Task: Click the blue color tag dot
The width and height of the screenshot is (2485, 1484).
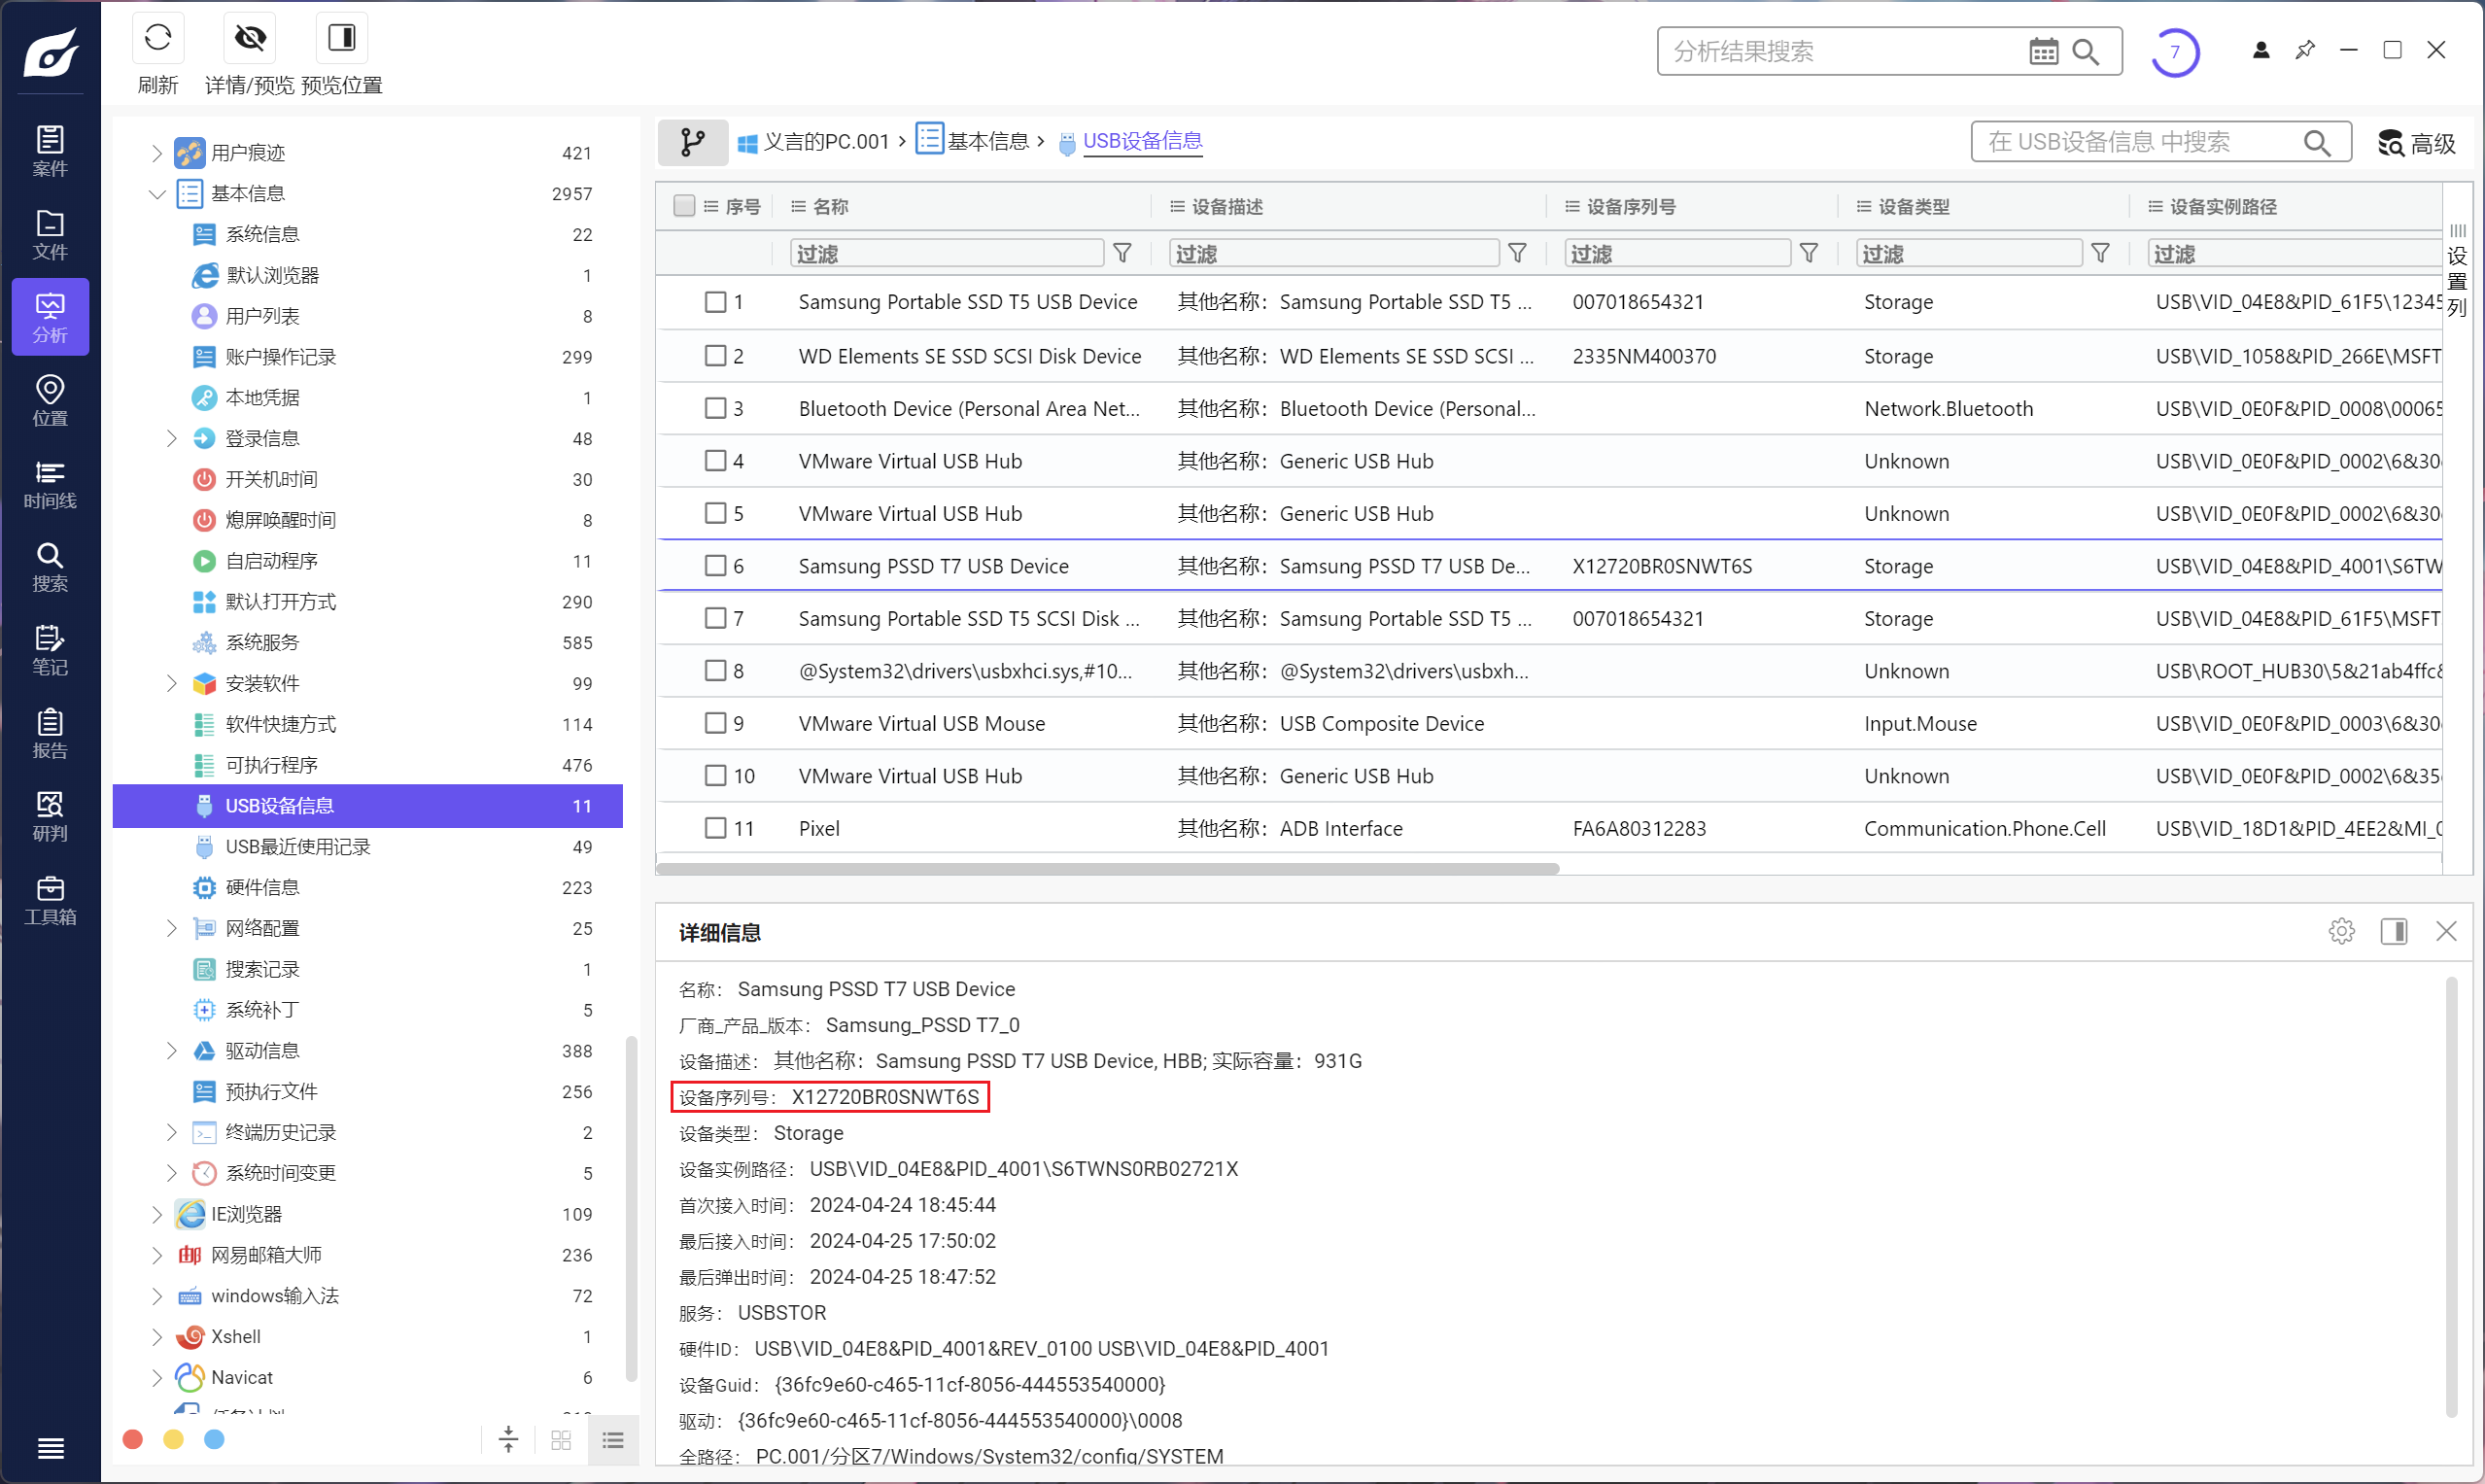Action: [x=214, y=1439]
